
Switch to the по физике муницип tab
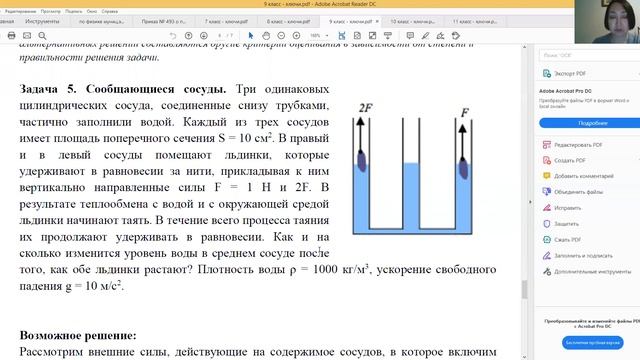[x=102, y=21]
